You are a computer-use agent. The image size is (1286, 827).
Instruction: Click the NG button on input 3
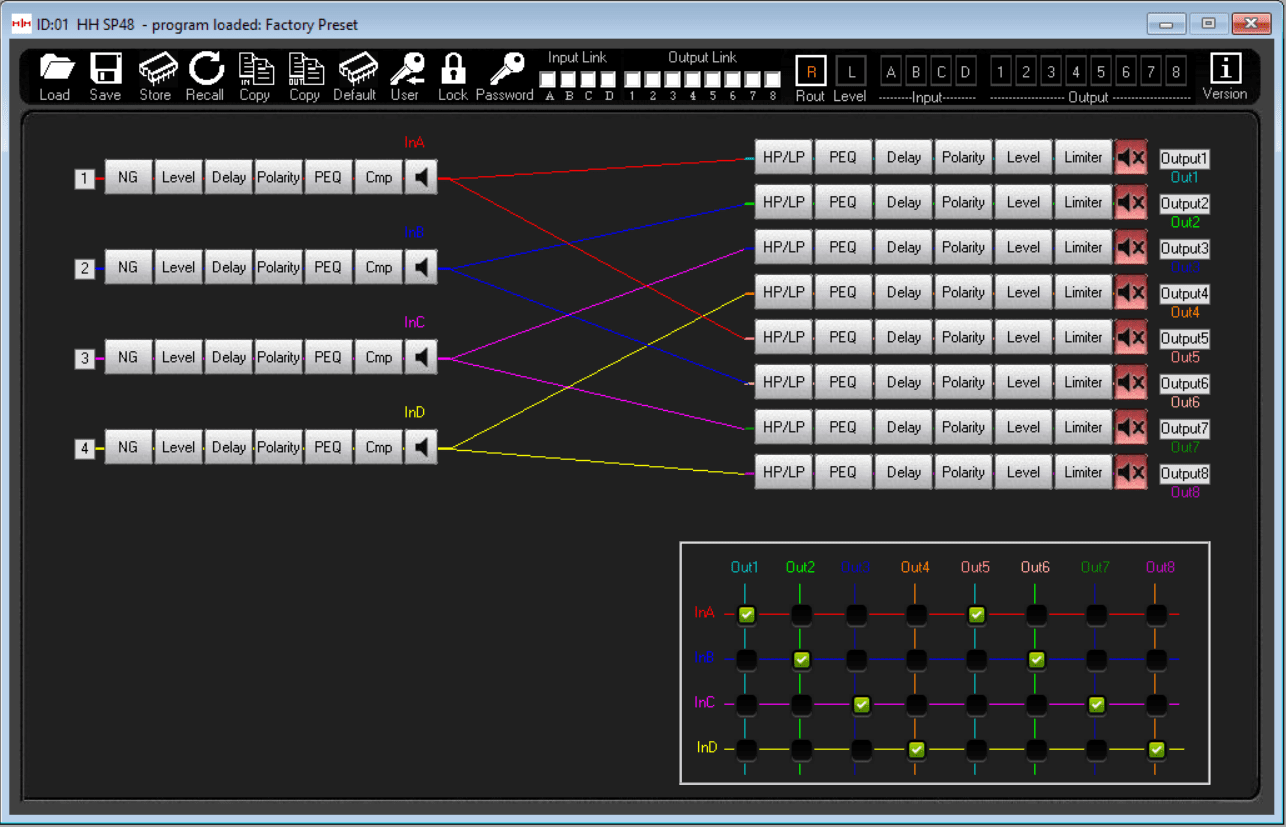click(128, 358)
